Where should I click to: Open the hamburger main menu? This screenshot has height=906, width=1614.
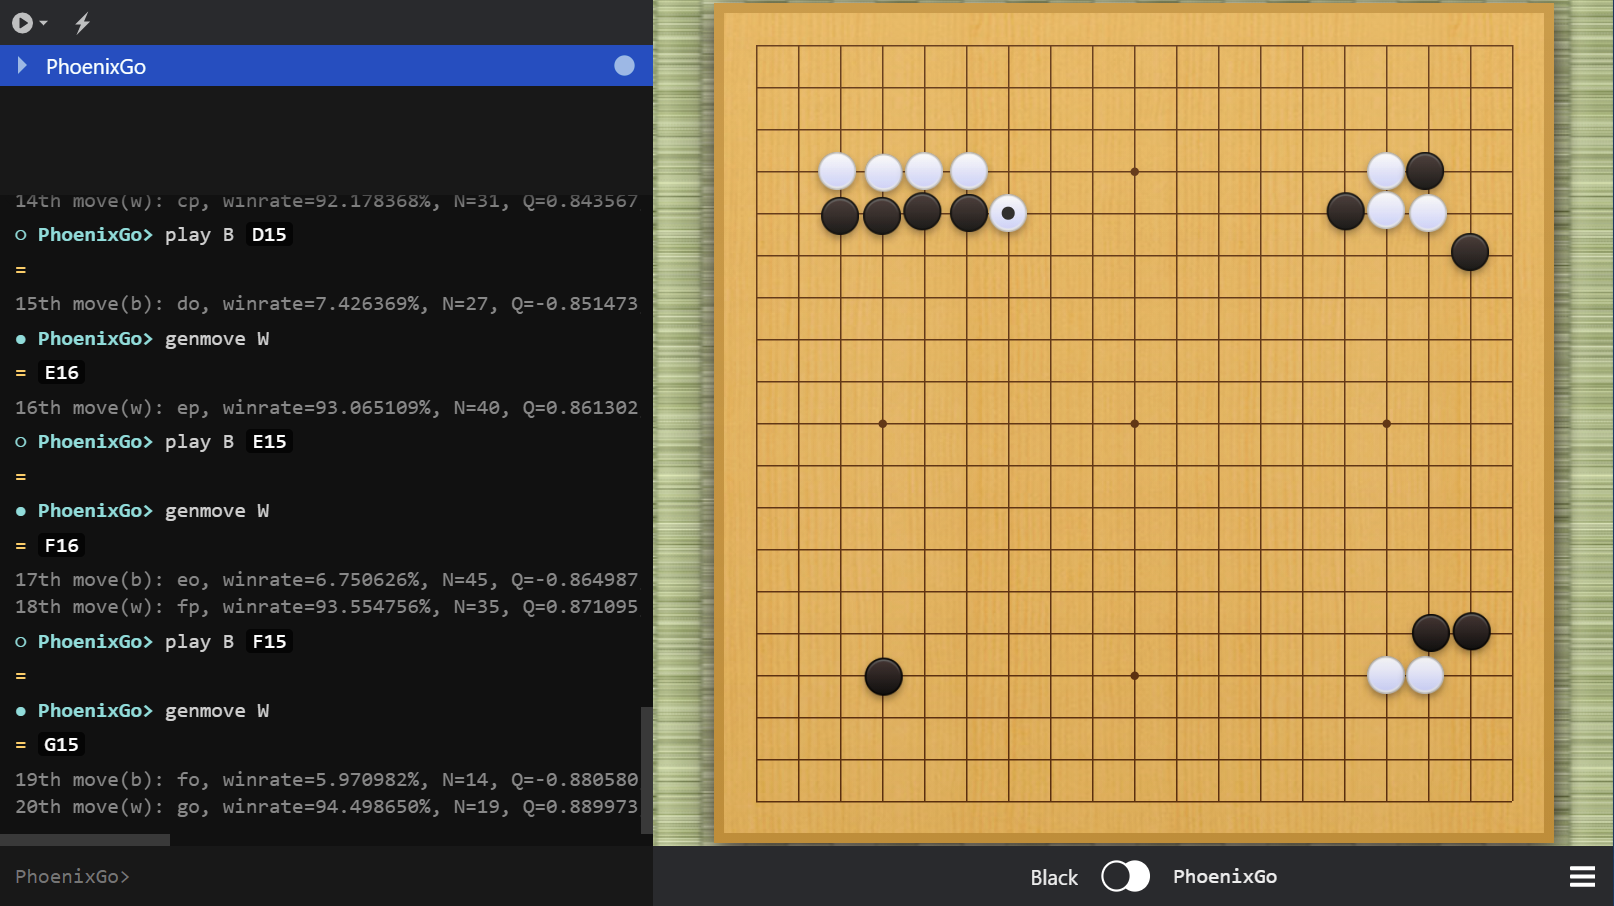[x=1582, y=876]
